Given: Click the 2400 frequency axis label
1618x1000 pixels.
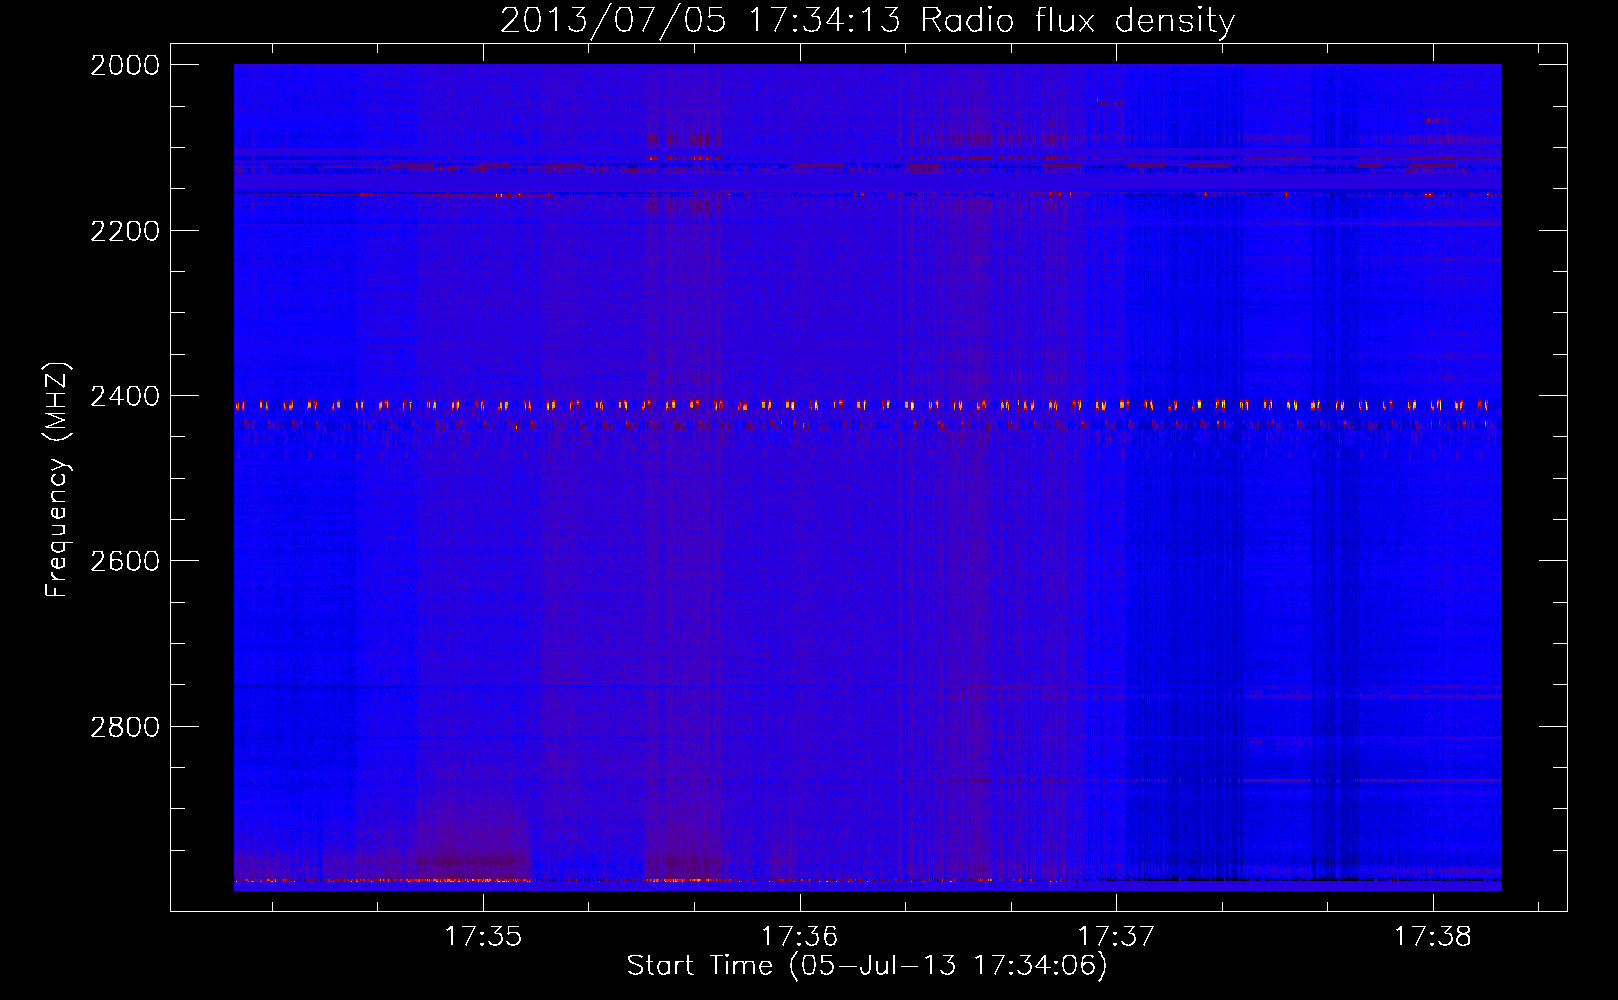Looking at the screenshot, I should pyautogui.click(x=124, y=396).
